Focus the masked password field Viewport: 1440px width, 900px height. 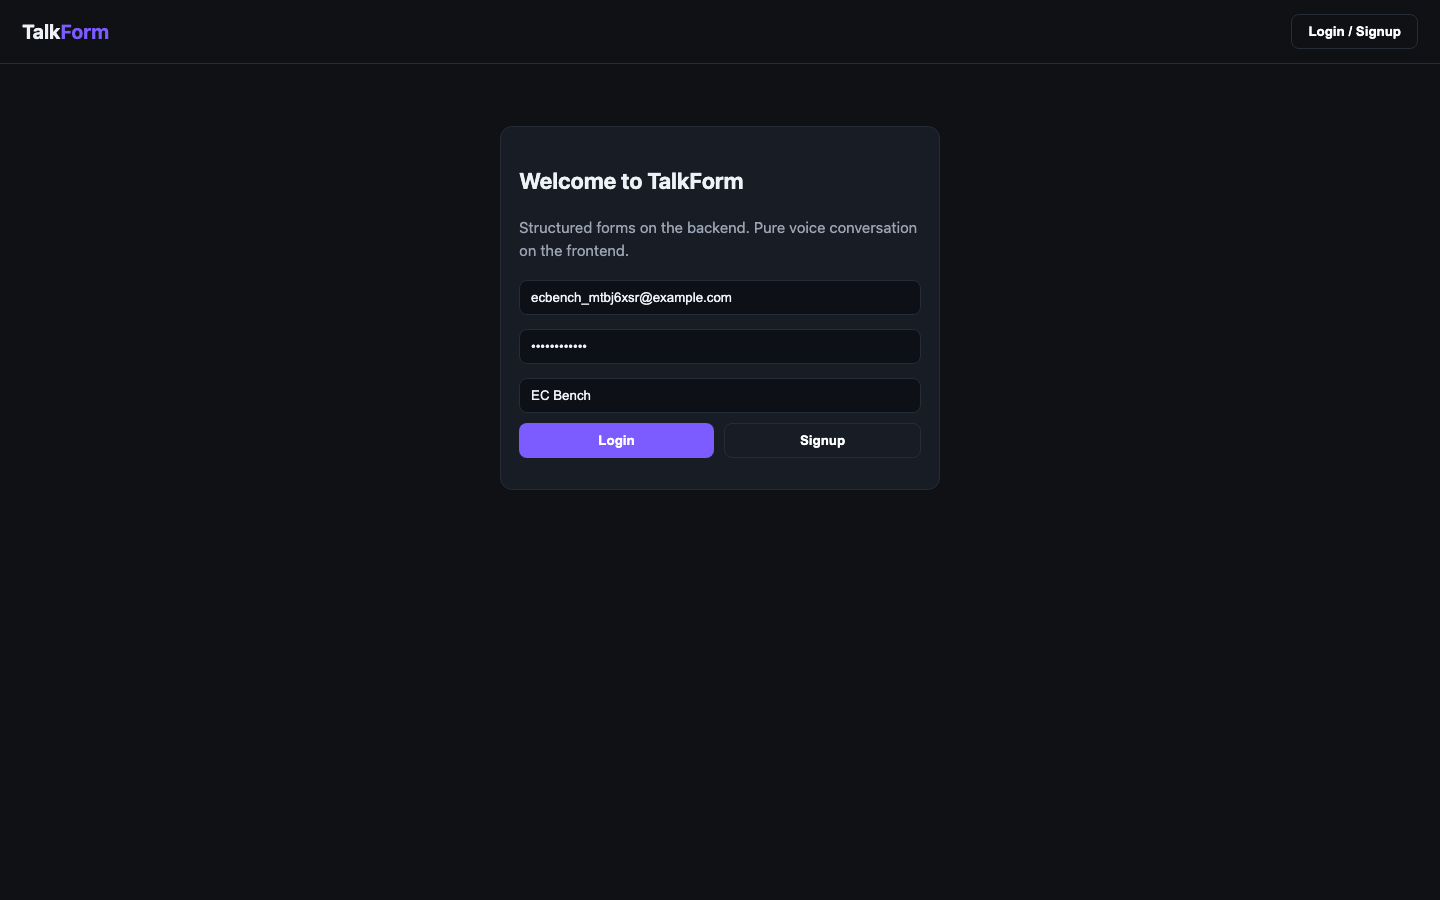720,347
